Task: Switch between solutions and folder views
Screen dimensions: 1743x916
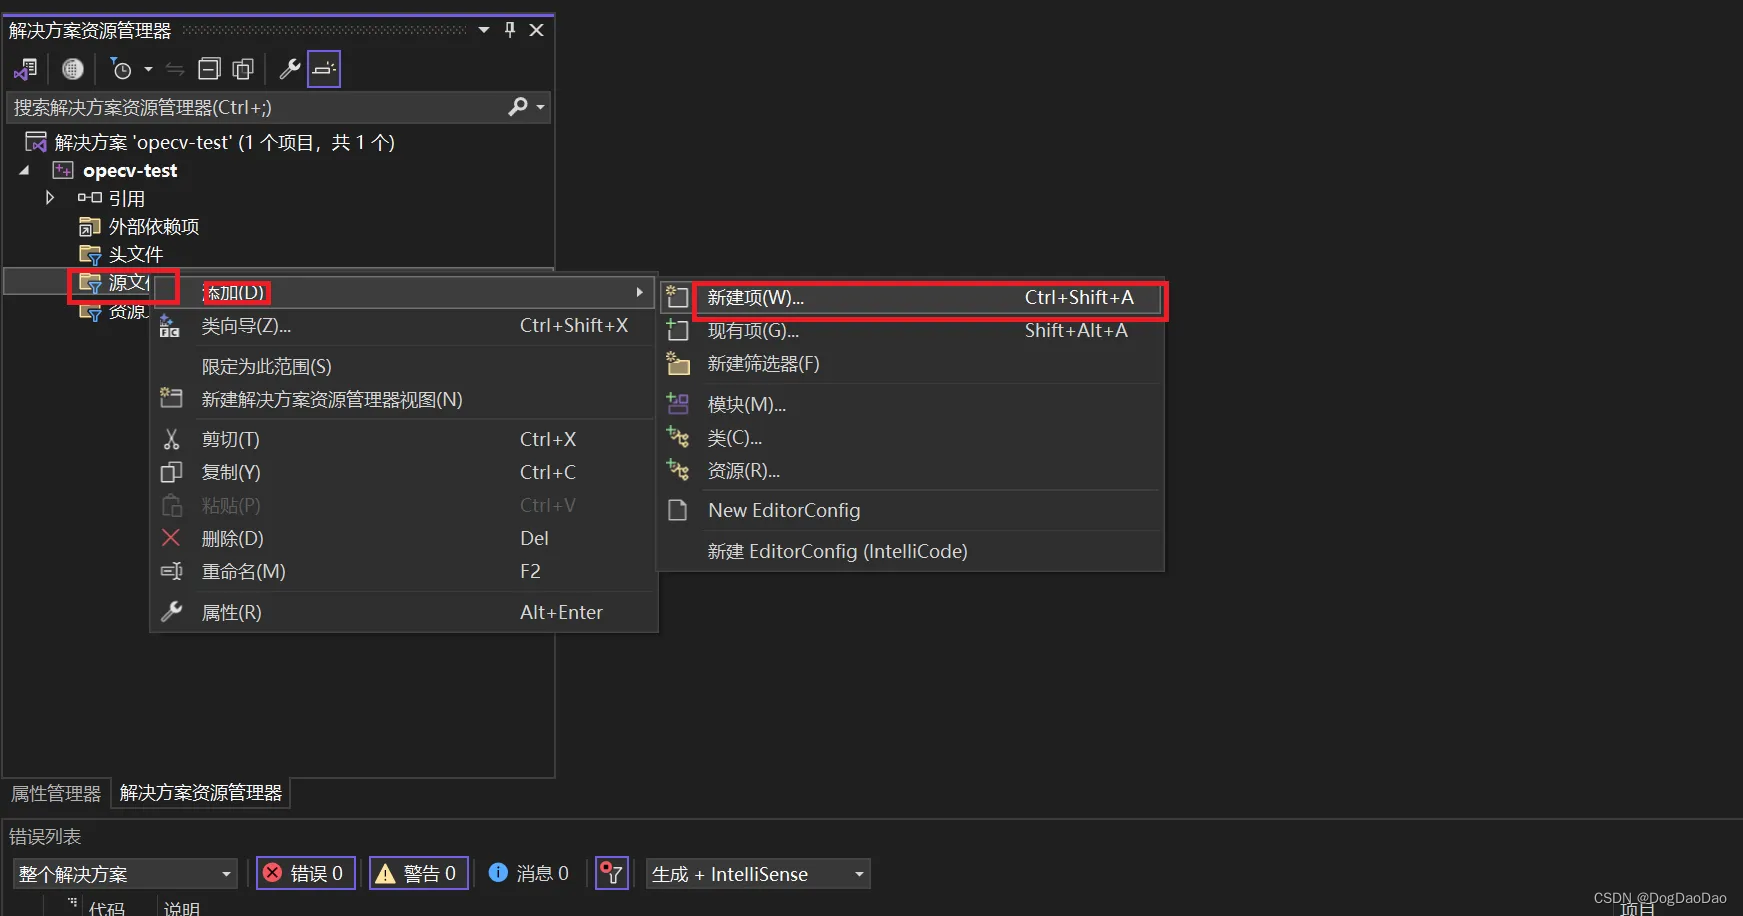Action: tap(25, 69)
